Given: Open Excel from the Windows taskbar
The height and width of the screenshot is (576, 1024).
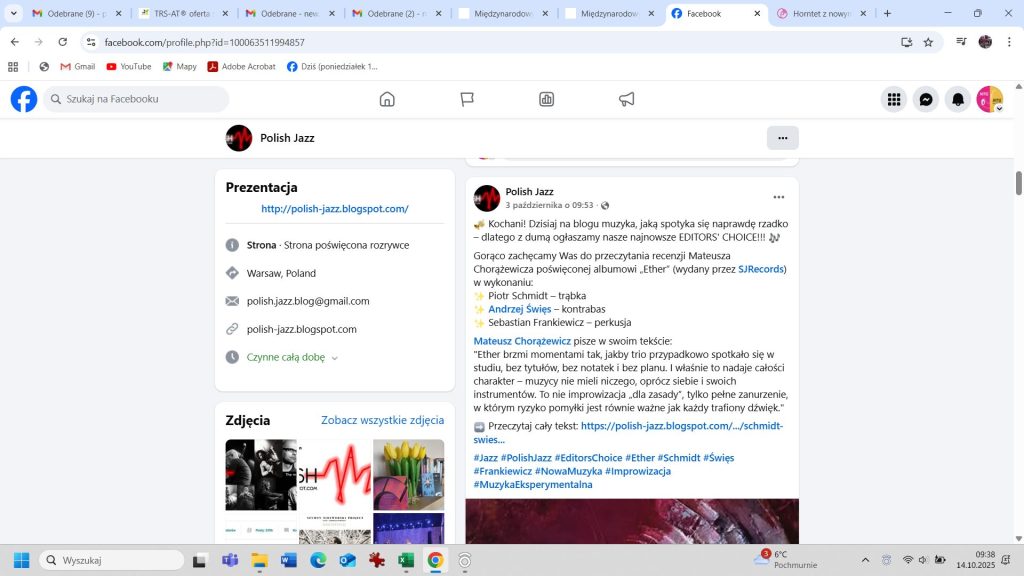Looking at the screenshot, I should [407, 560].
